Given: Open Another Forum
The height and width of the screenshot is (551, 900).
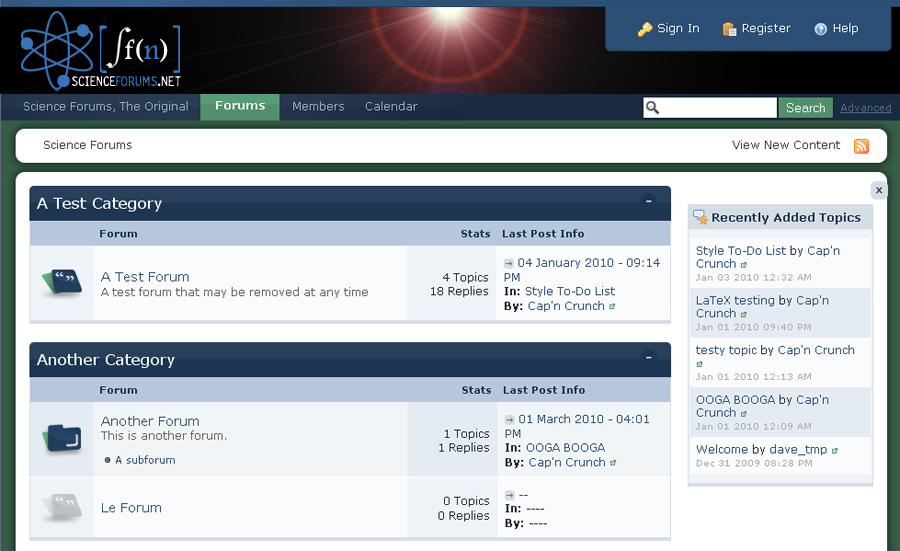Looking at the screenshot, I should point(150,421).
